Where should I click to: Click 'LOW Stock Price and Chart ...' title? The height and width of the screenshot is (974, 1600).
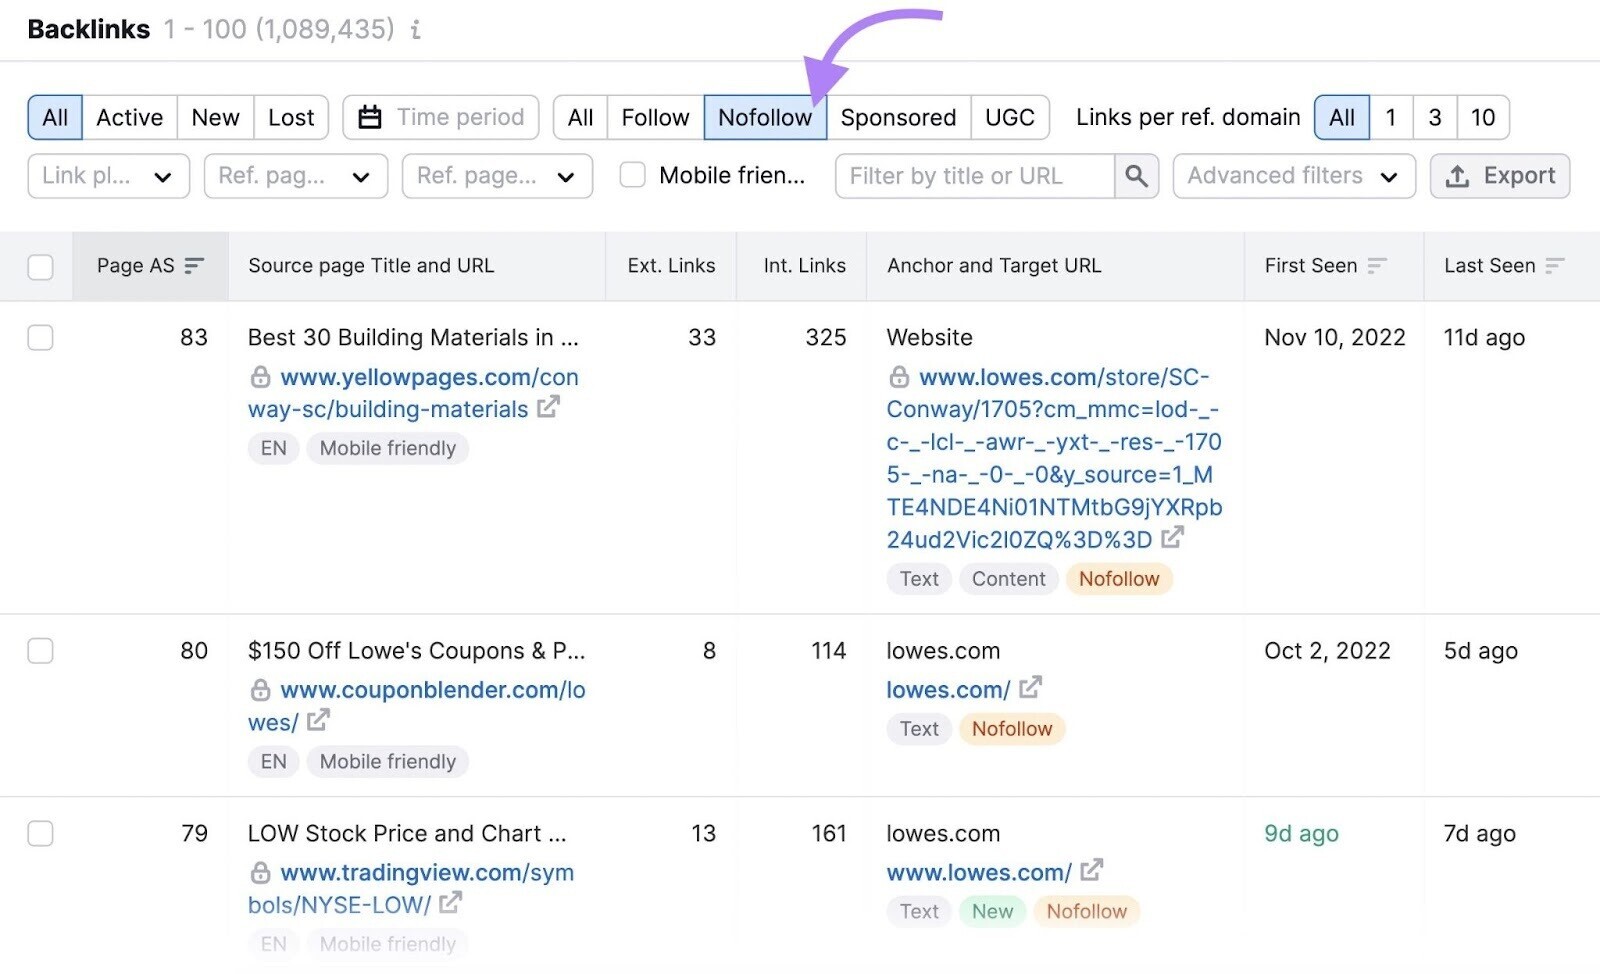[x=407, y=834]
